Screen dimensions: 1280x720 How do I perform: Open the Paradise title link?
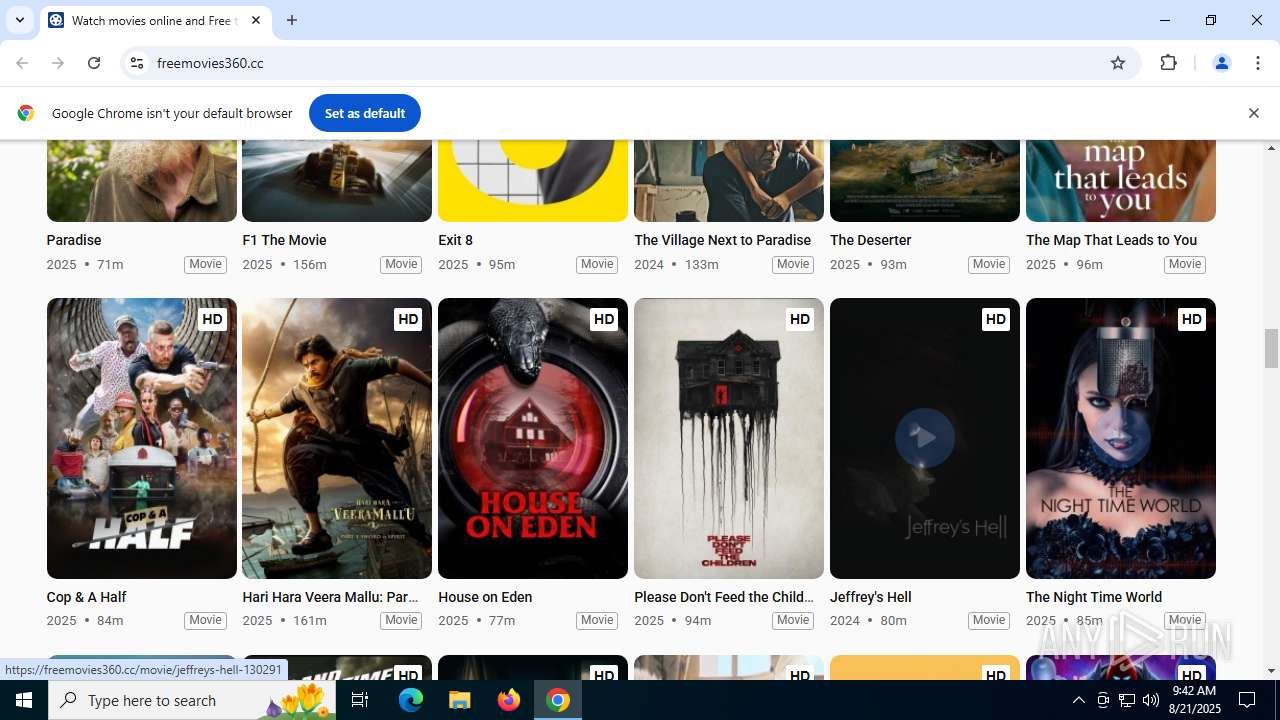click(x=74, y=240)
